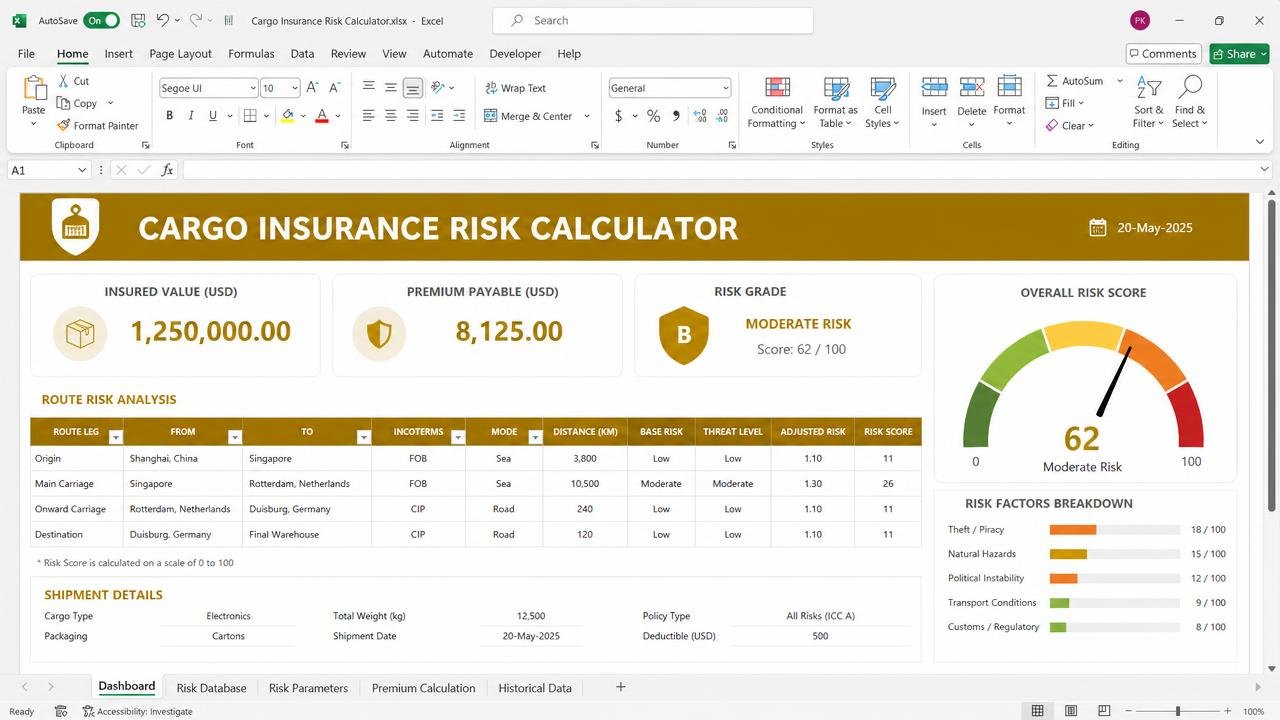Open the Comments pane button
The image size is (1280, 720).
[1163, 54]
